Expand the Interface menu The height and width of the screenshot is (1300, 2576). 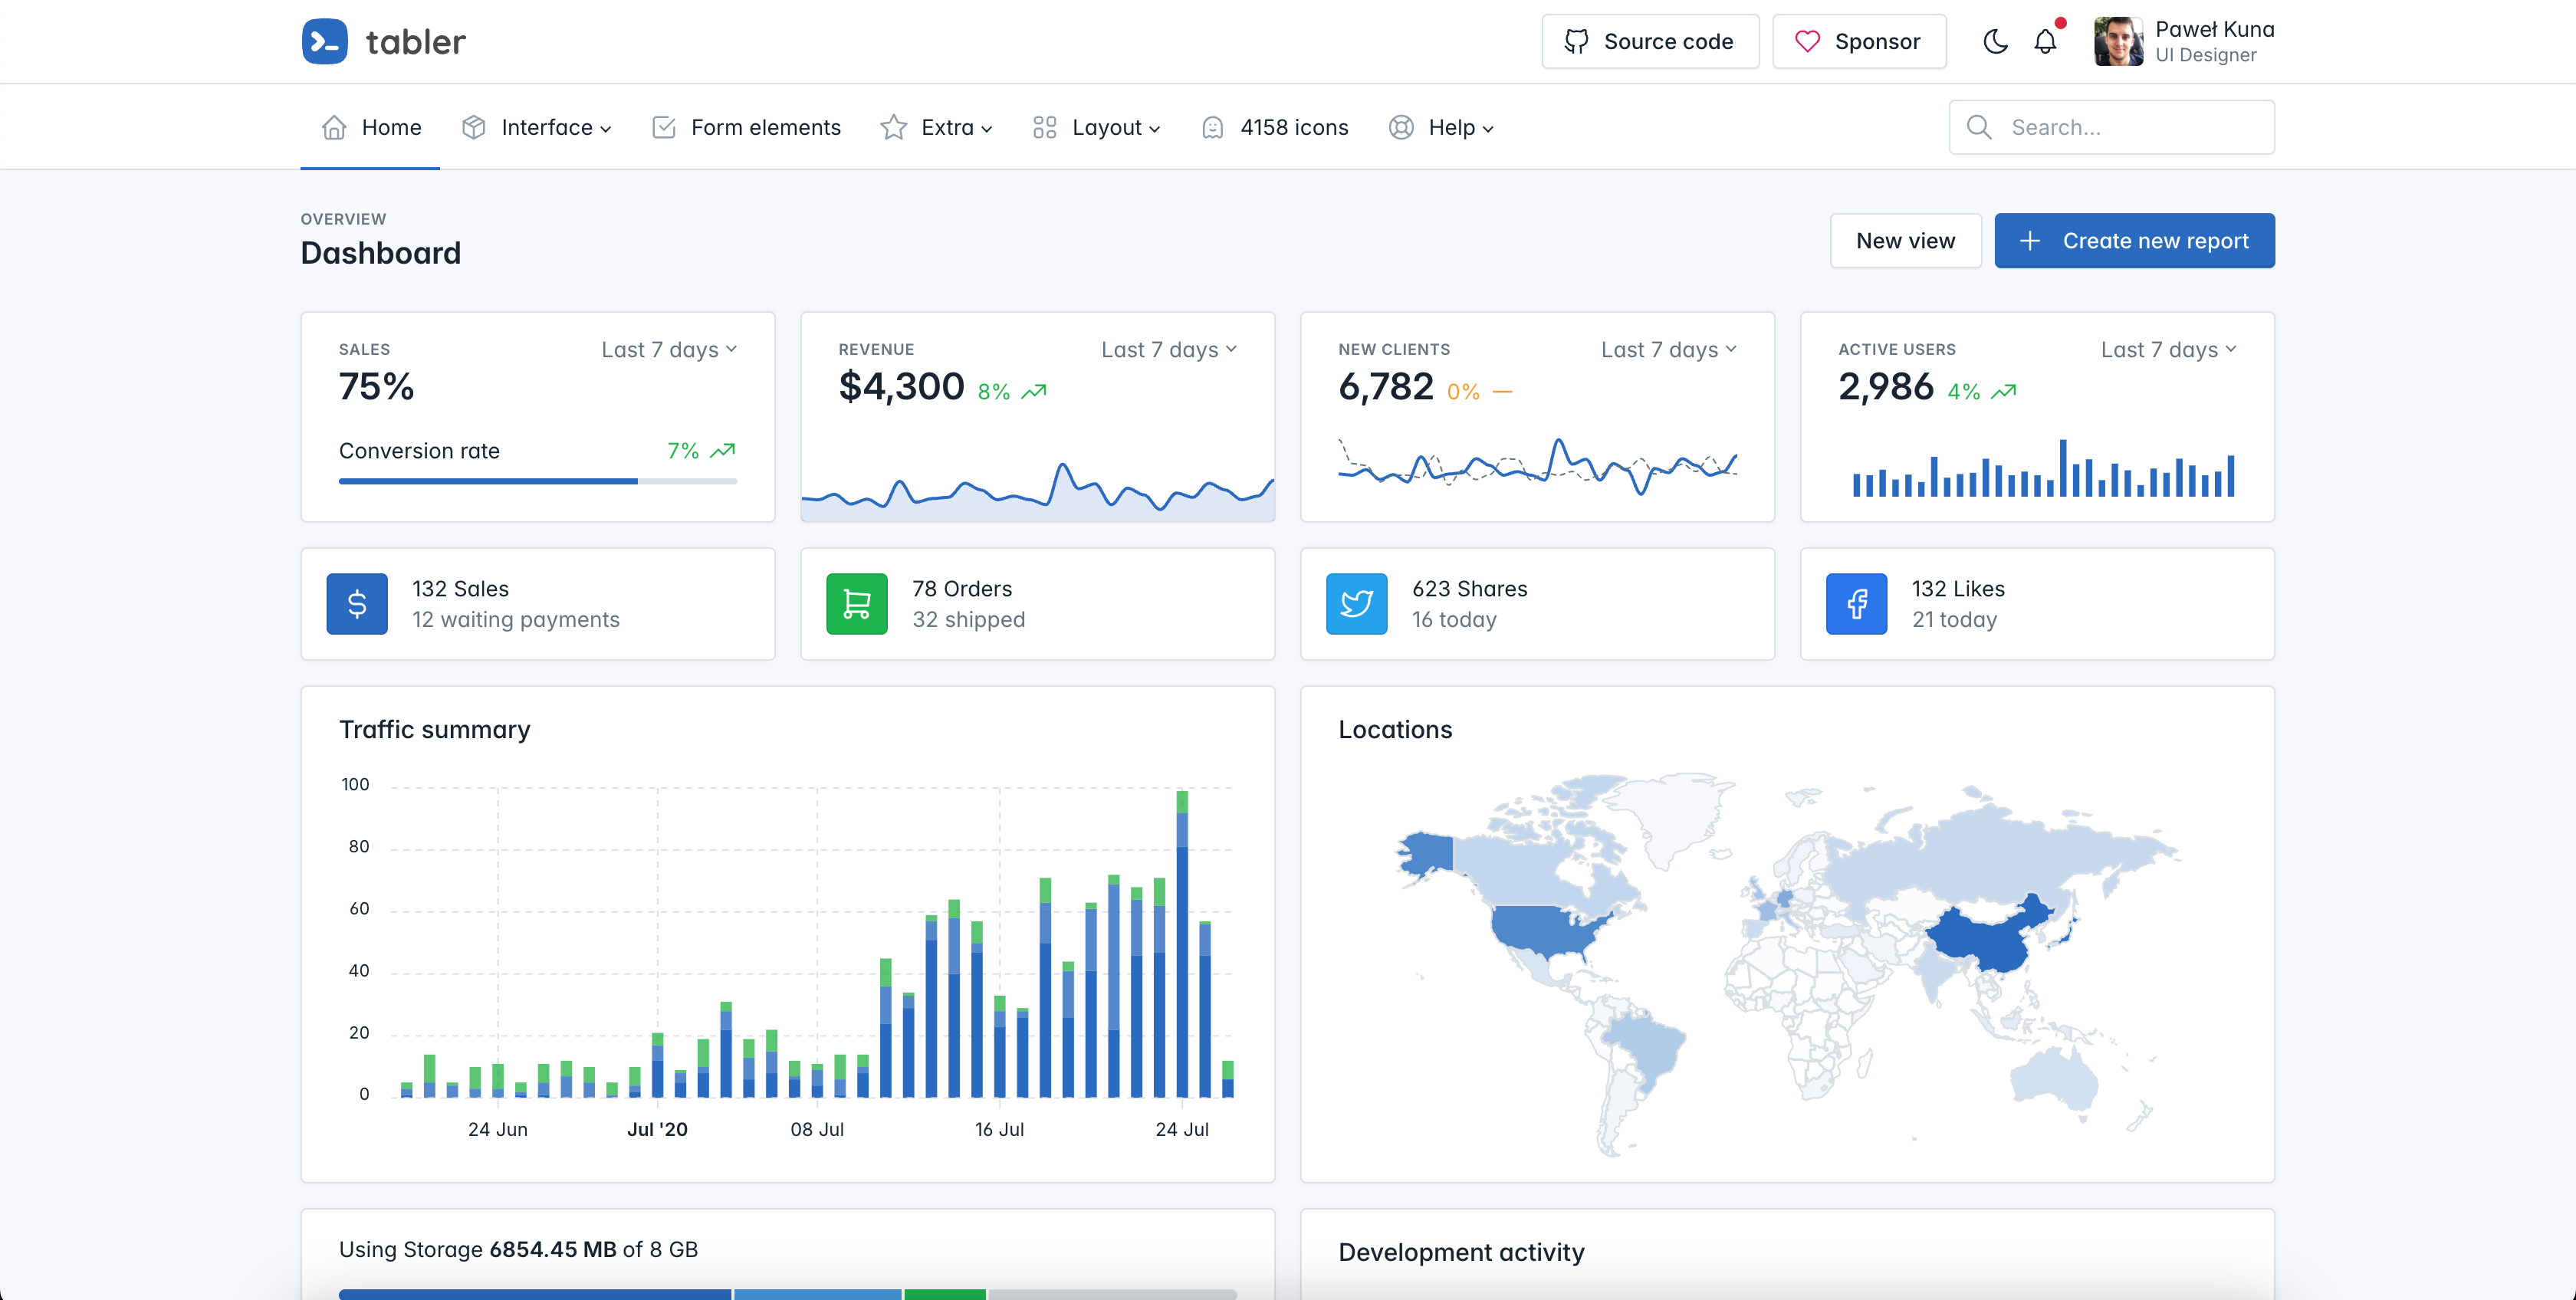[x=537, y=127]
